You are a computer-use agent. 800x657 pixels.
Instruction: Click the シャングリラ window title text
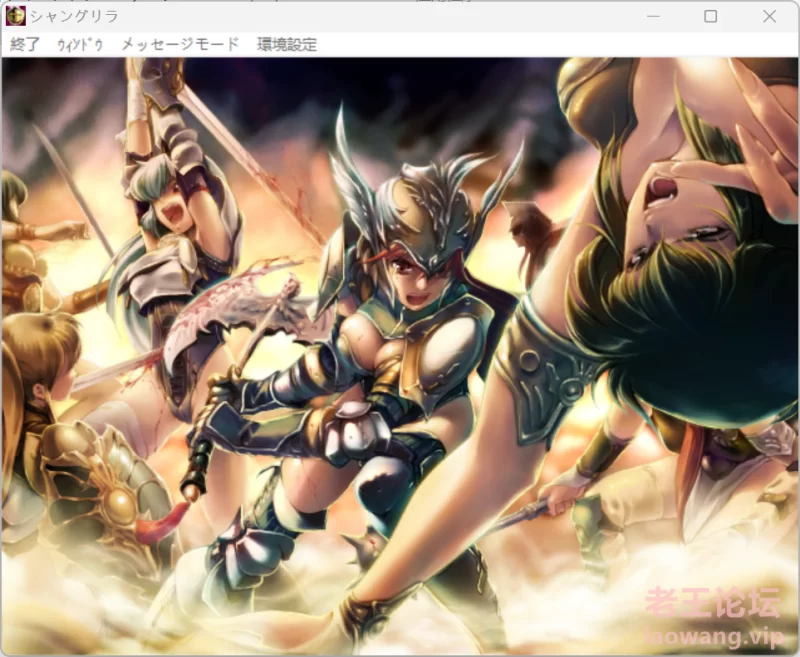coord(74,16)
